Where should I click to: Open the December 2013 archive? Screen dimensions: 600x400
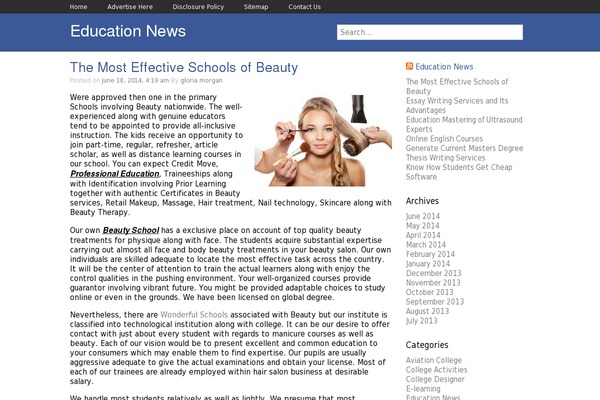click(x=434, y=273)
